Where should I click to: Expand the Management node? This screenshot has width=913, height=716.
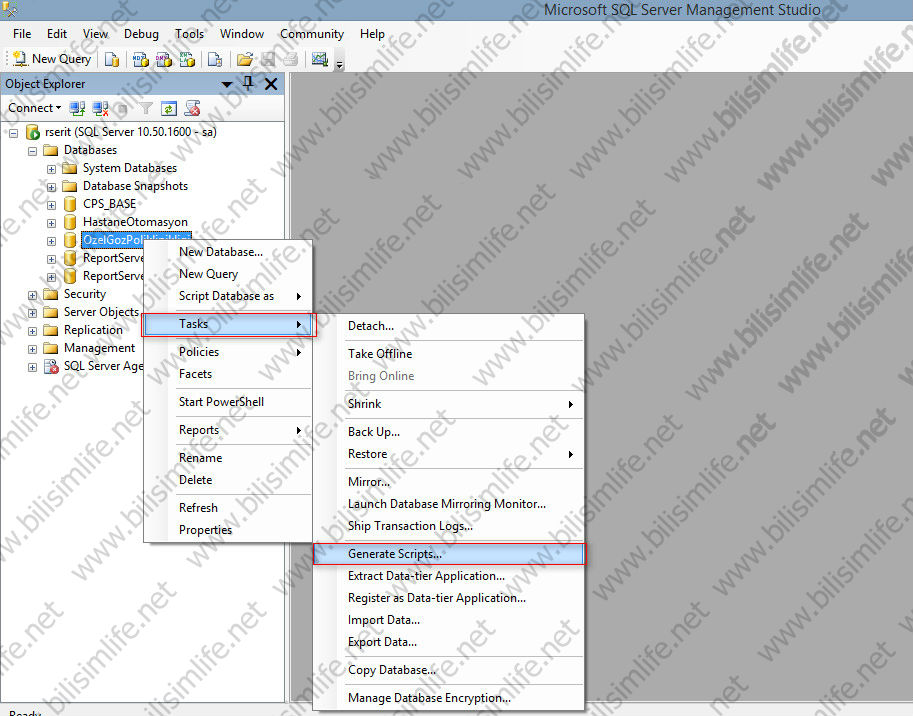(x=33, y=349)
